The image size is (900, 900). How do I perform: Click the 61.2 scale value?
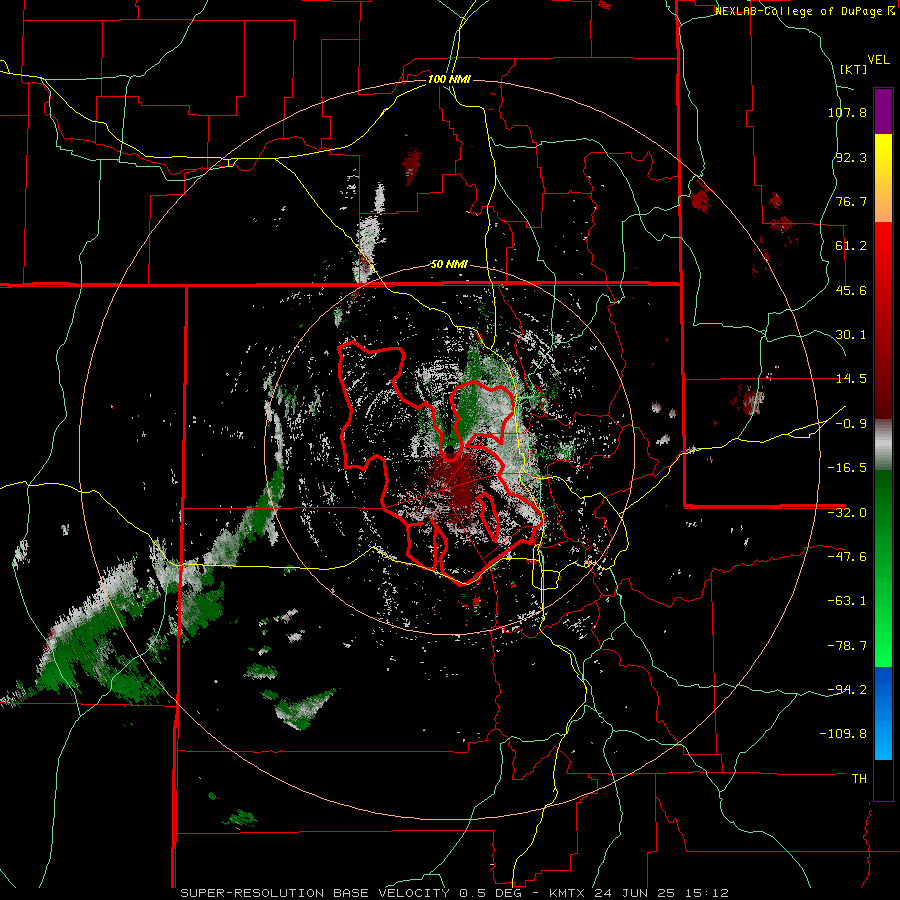[x=851, y=246]
